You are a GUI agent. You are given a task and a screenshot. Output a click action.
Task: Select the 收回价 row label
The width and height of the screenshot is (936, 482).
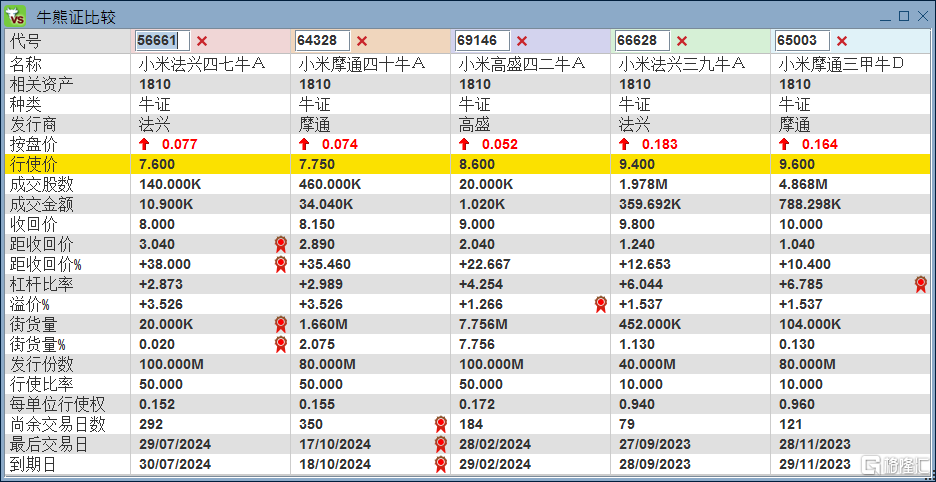tap(34, 224)
